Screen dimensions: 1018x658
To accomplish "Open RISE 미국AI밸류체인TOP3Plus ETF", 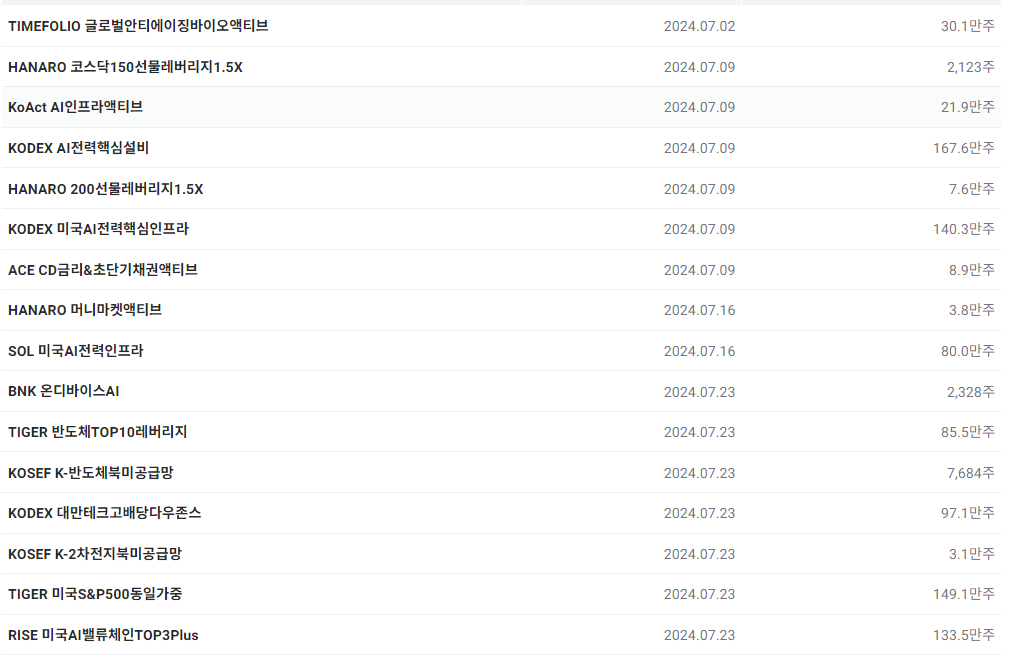I will tap(103, 635).
